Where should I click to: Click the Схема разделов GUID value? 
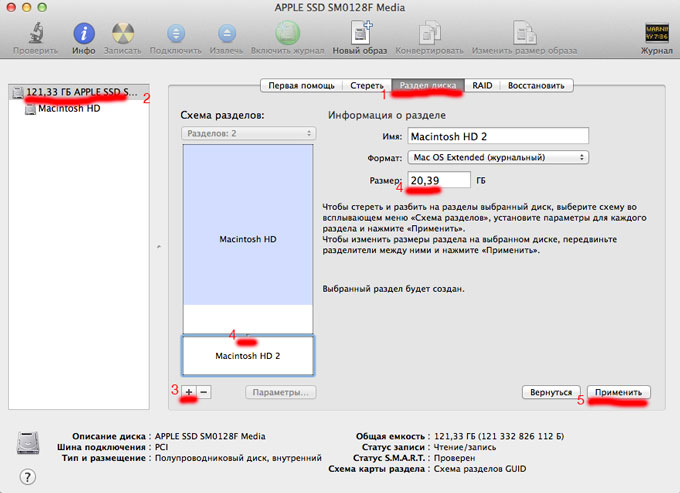click(x=480, y=469)
